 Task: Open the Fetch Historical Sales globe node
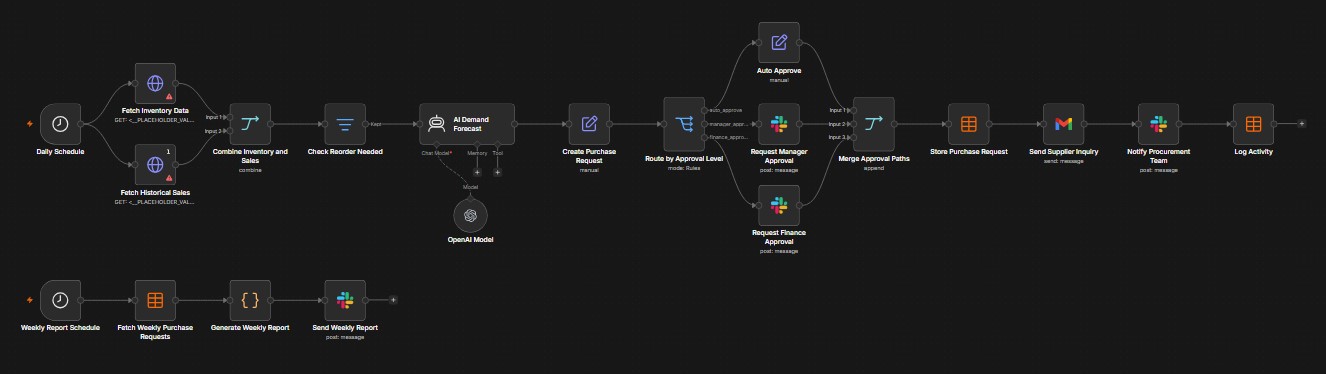coord(155,164)
